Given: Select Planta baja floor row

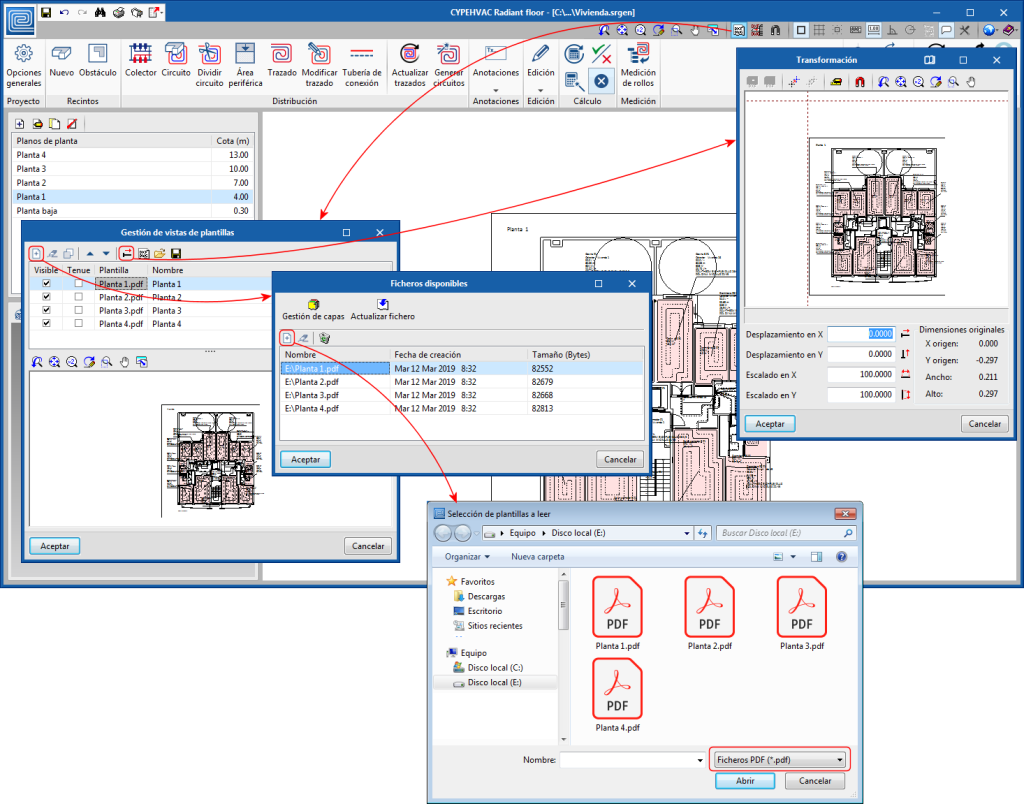Looking at the screenshot, I should [x=133, y=210].
